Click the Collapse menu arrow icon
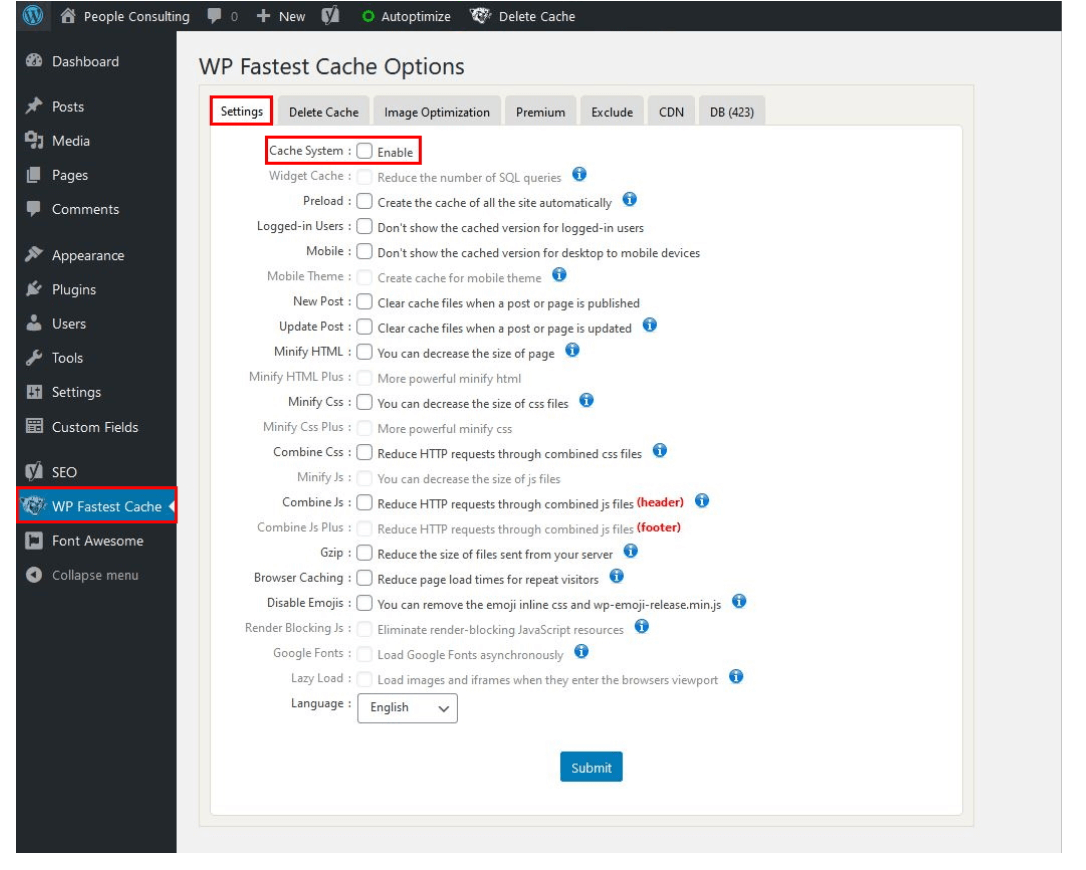1086x870 pixels. [x=34, y=575]
